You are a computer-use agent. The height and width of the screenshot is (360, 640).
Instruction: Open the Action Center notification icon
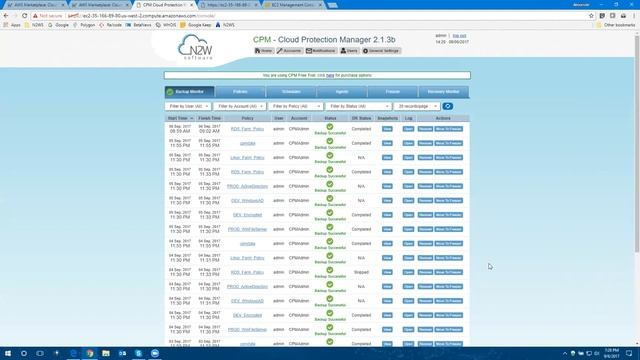629,353
